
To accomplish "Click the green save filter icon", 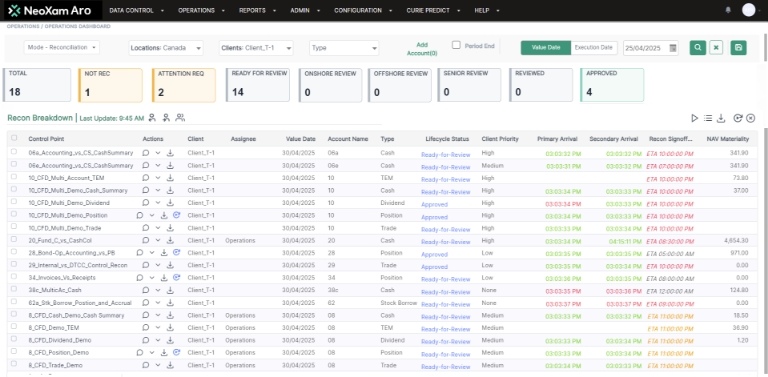I will pos(738,47).
